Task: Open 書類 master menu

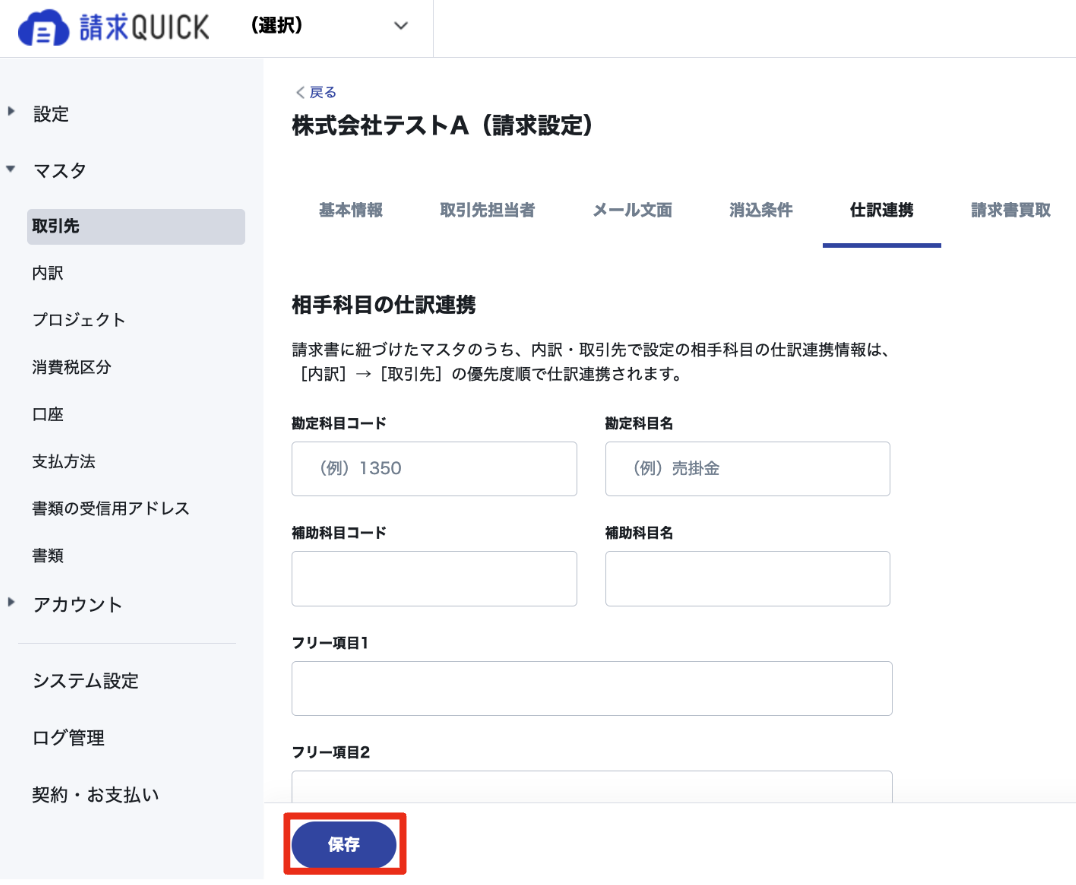Action: pyautogui.click(x=47, y=555)
